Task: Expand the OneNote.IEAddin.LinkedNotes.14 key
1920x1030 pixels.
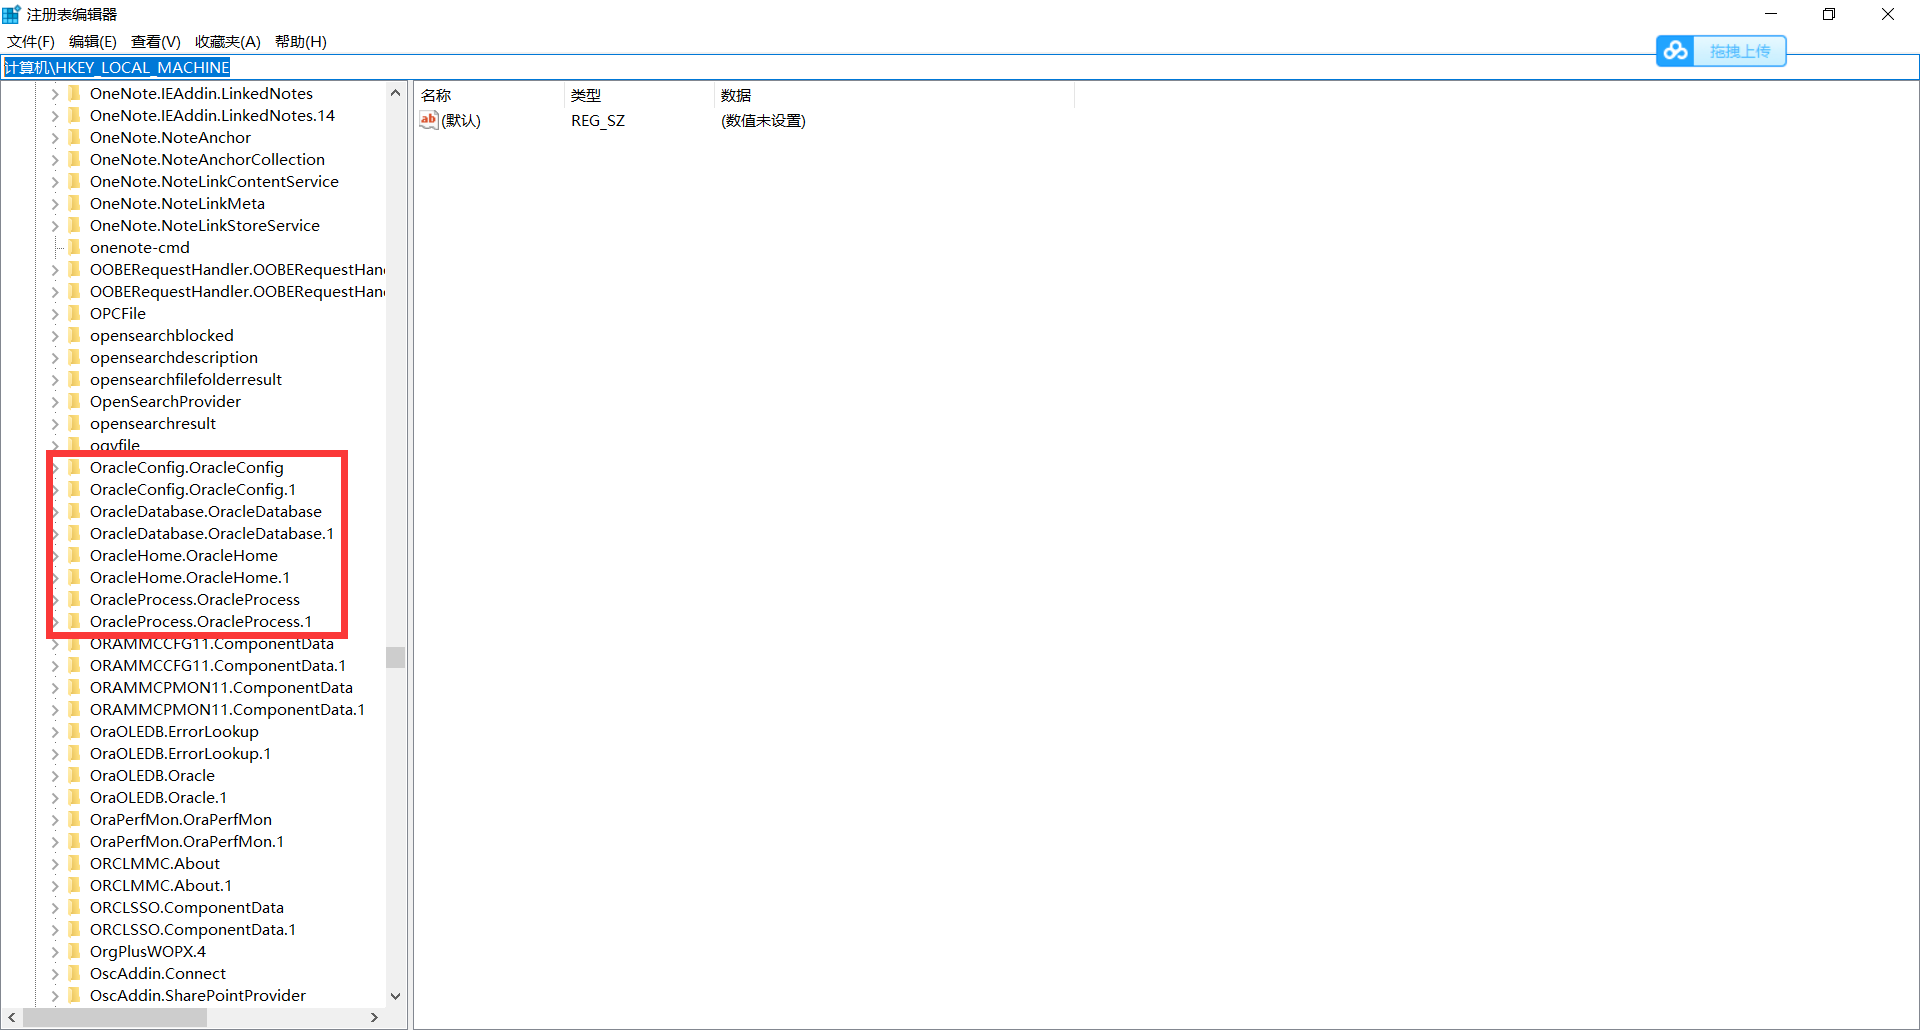Action: tap(55, 116)
